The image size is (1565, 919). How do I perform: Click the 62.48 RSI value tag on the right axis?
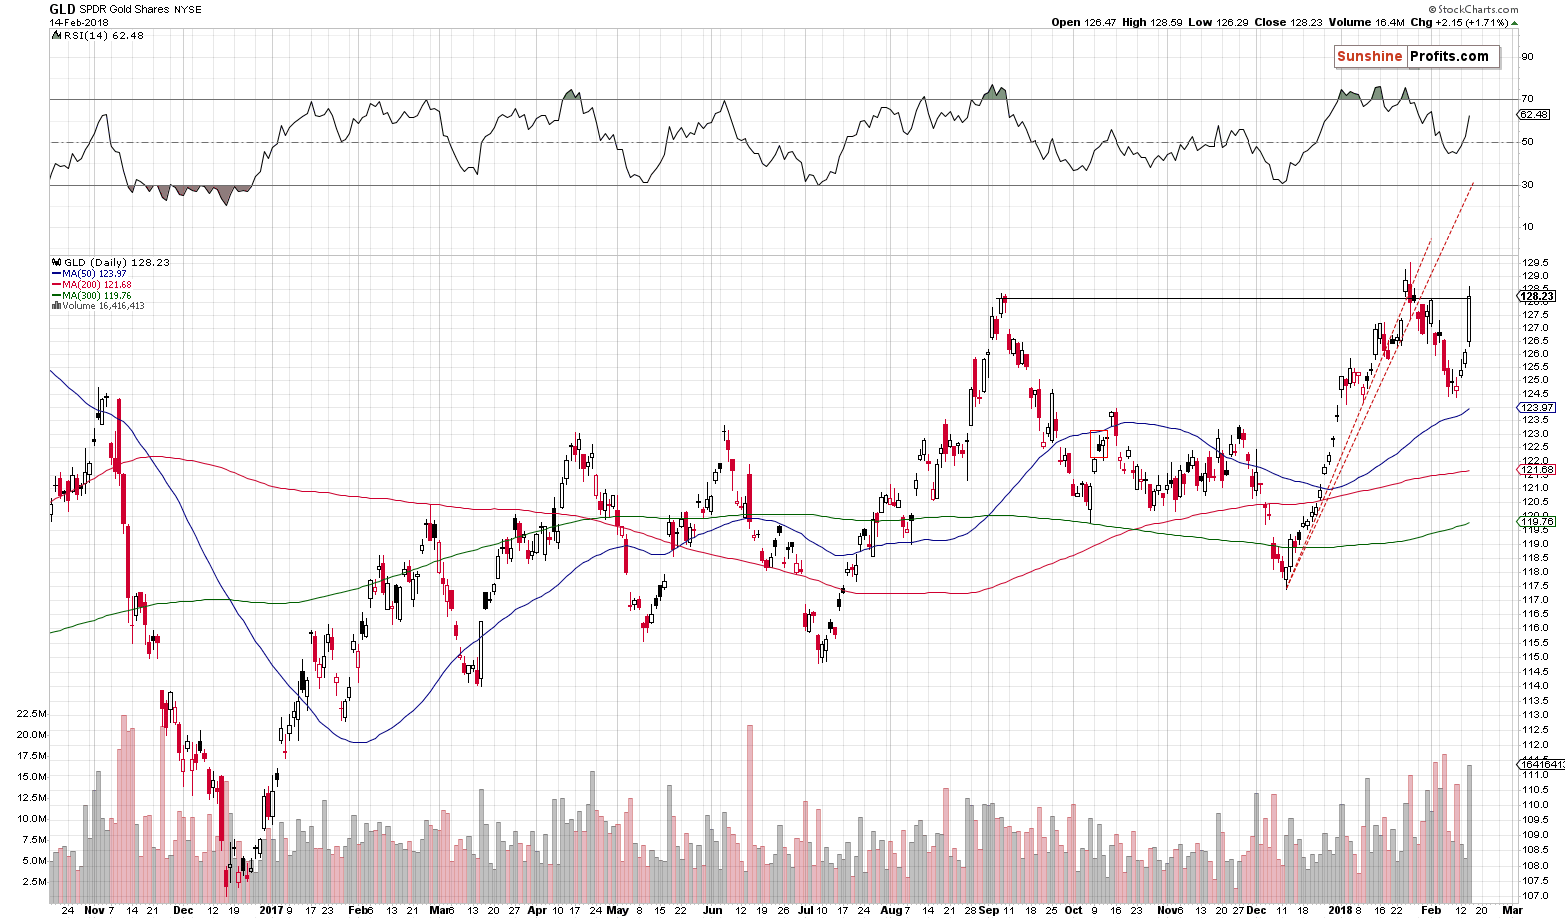point(1533,115)
